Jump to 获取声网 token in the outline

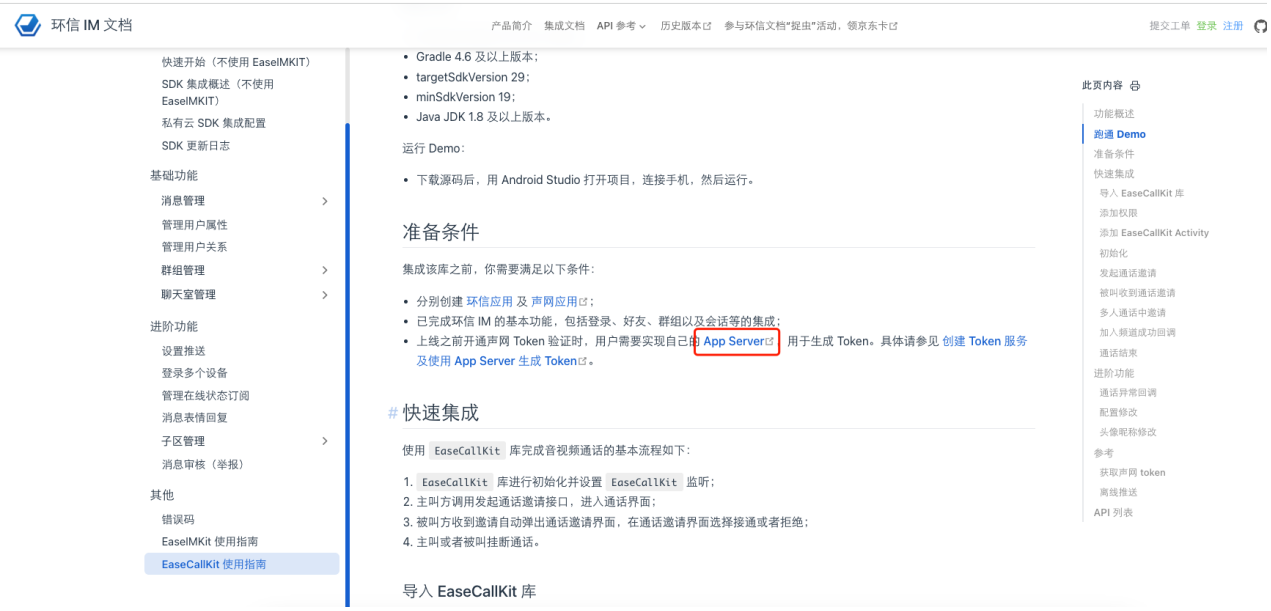point(1132,472)
